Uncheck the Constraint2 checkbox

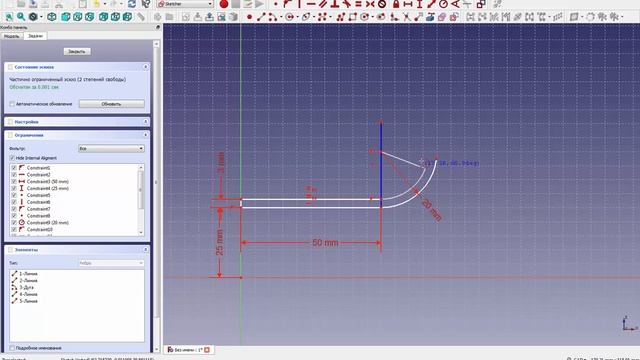tap(14, 175)
